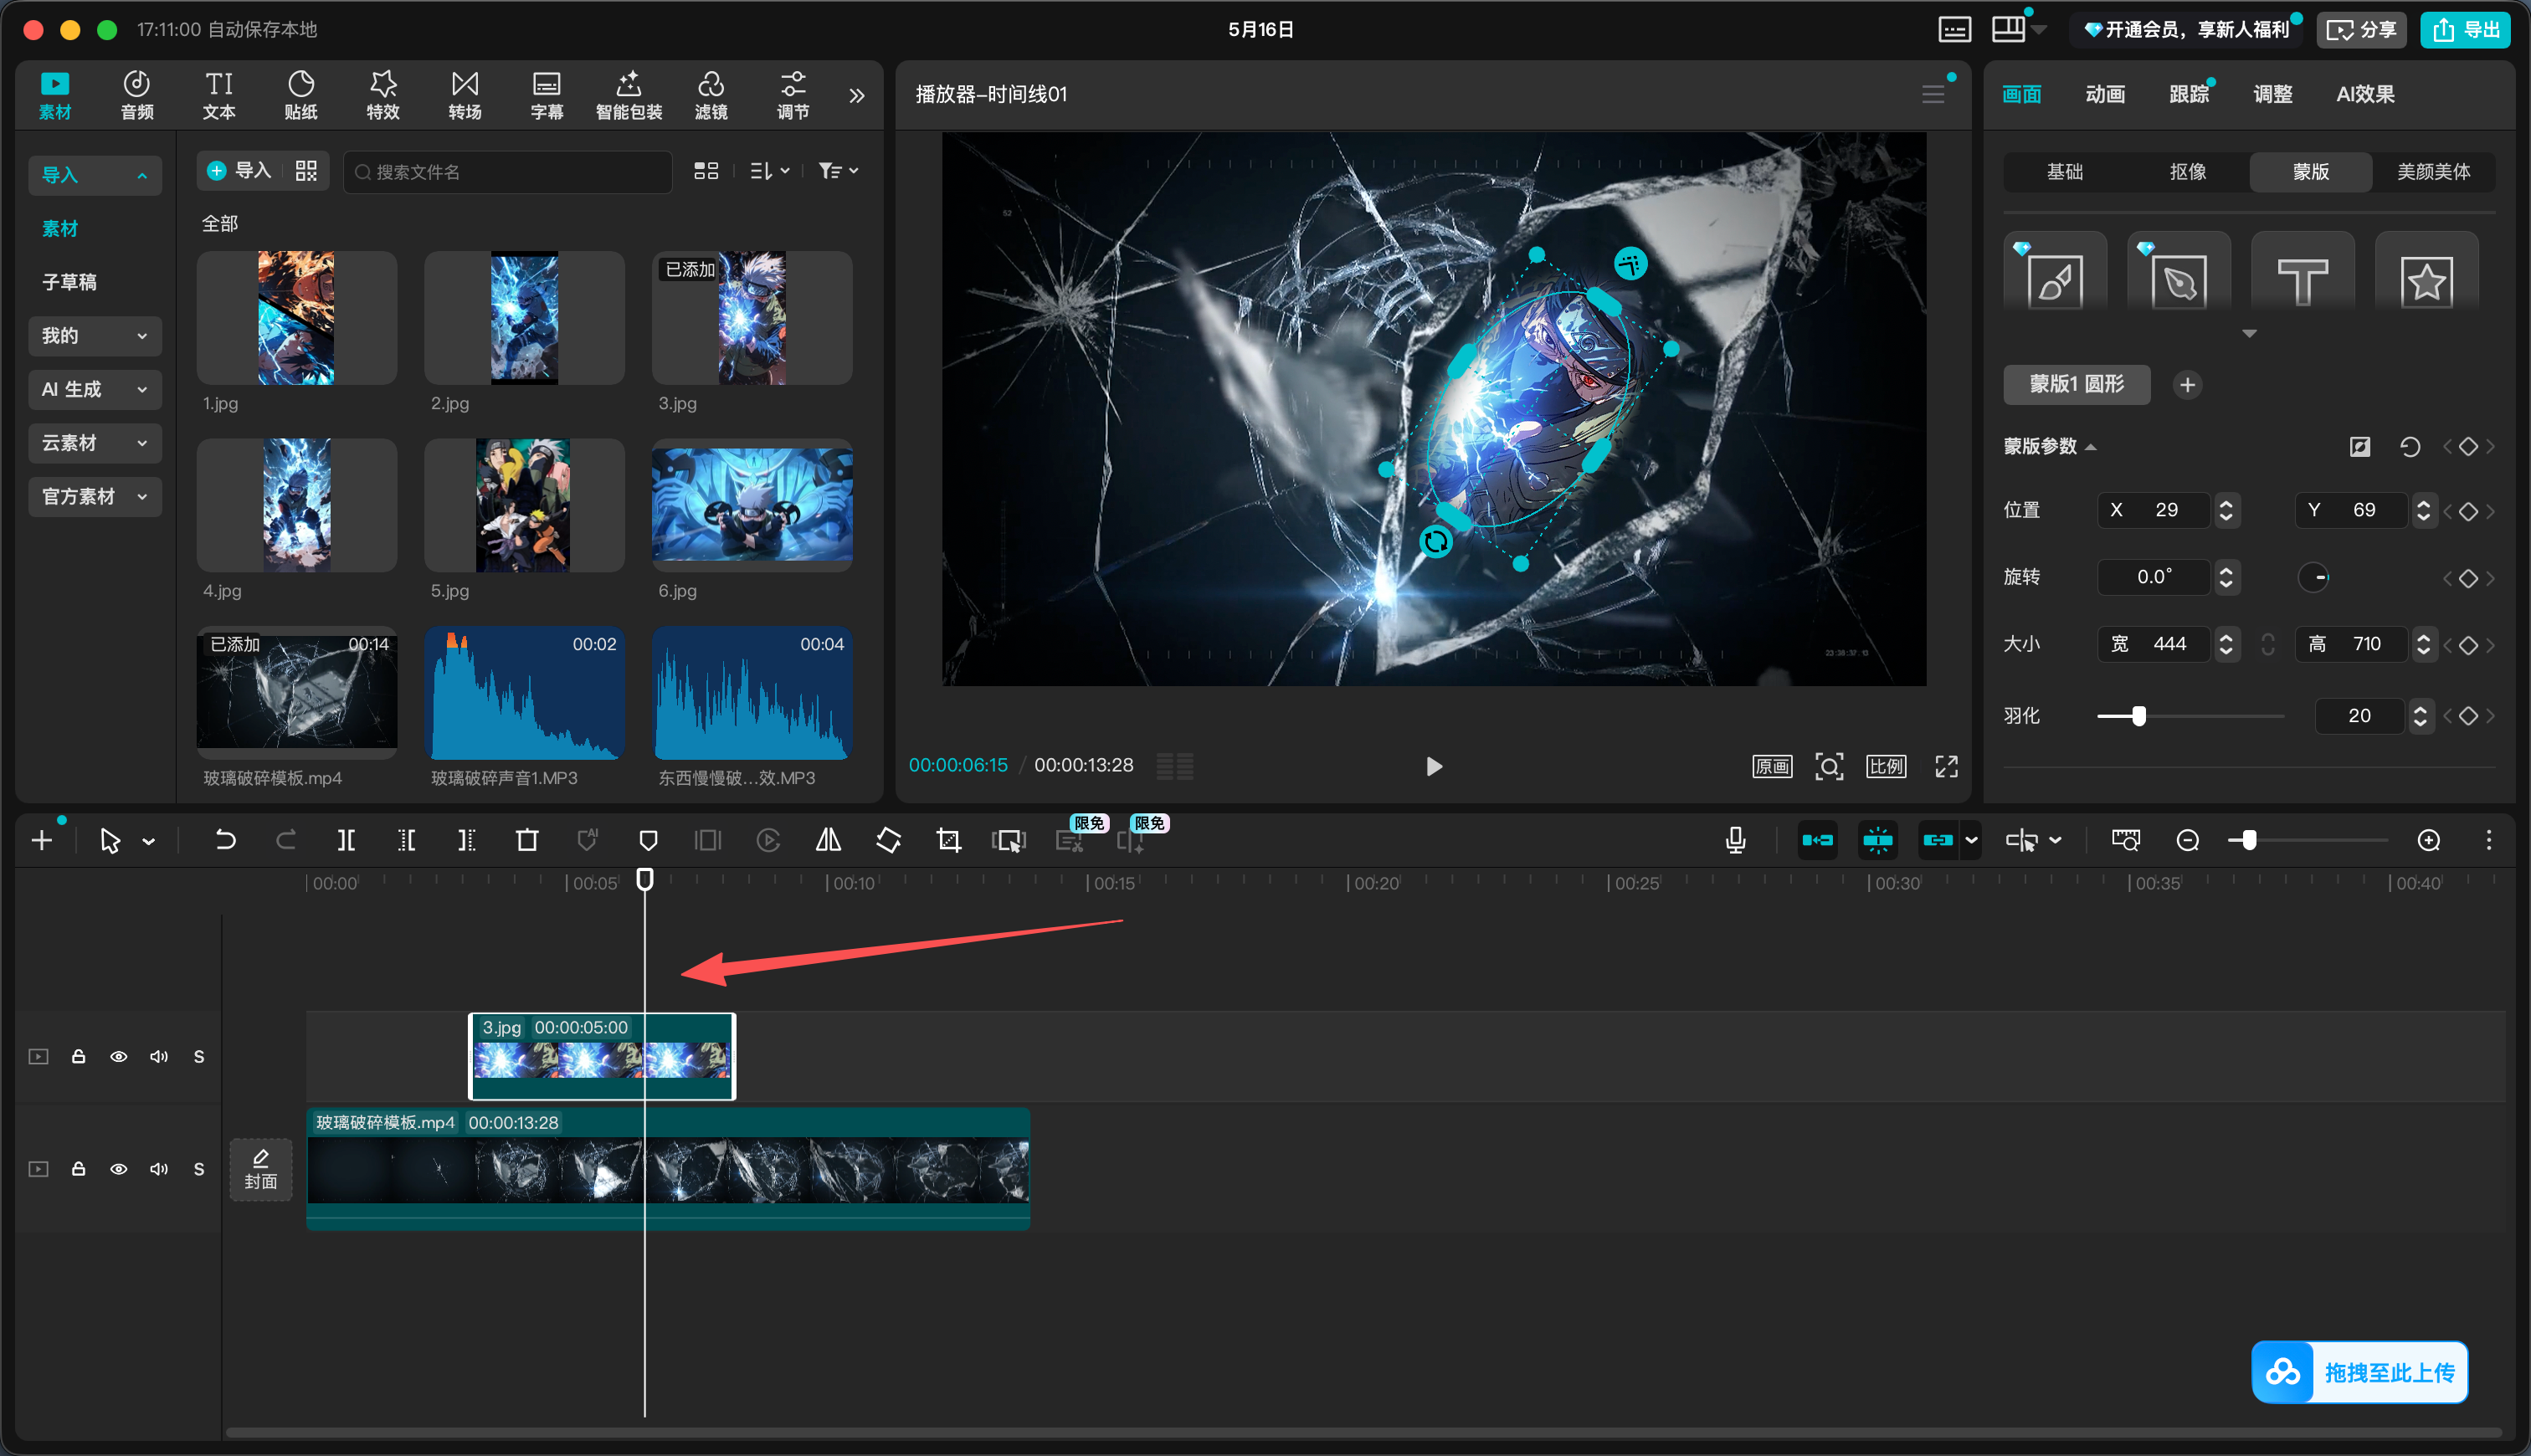Expand the 官方素材 sidebar section
This screenshot has height=1456, width=2531.
95,496
